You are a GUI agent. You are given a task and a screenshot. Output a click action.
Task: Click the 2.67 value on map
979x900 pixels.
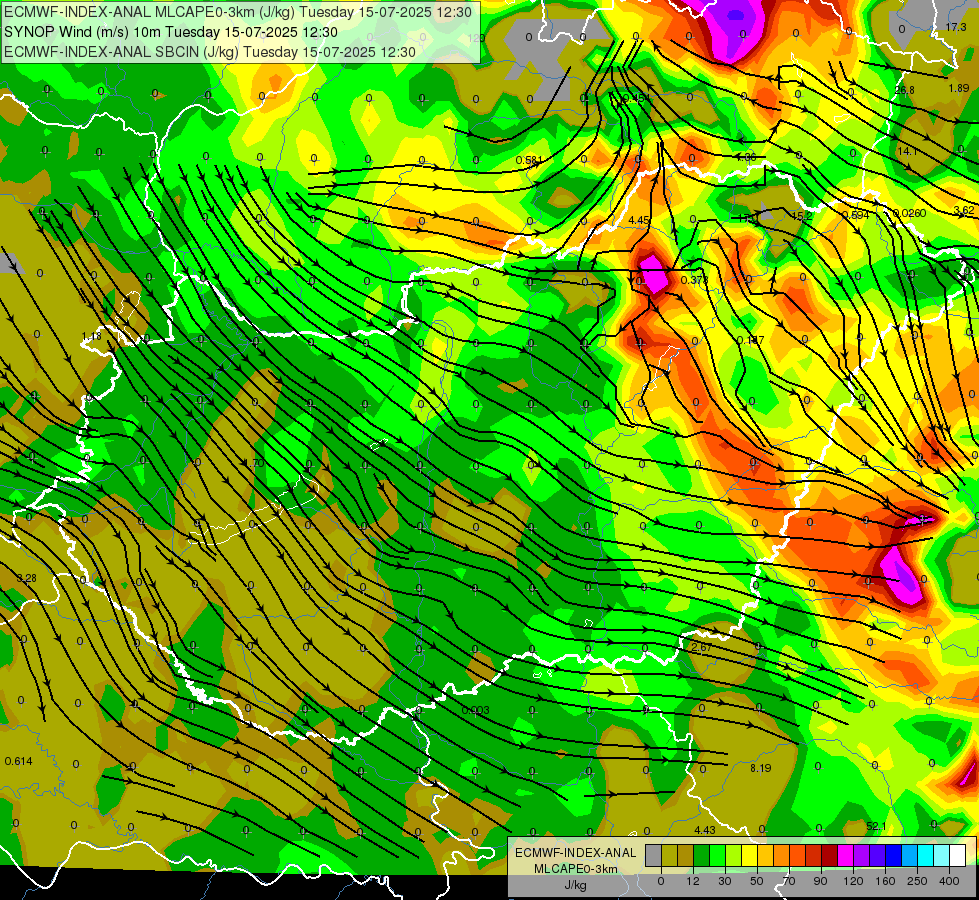coord(702,647)
